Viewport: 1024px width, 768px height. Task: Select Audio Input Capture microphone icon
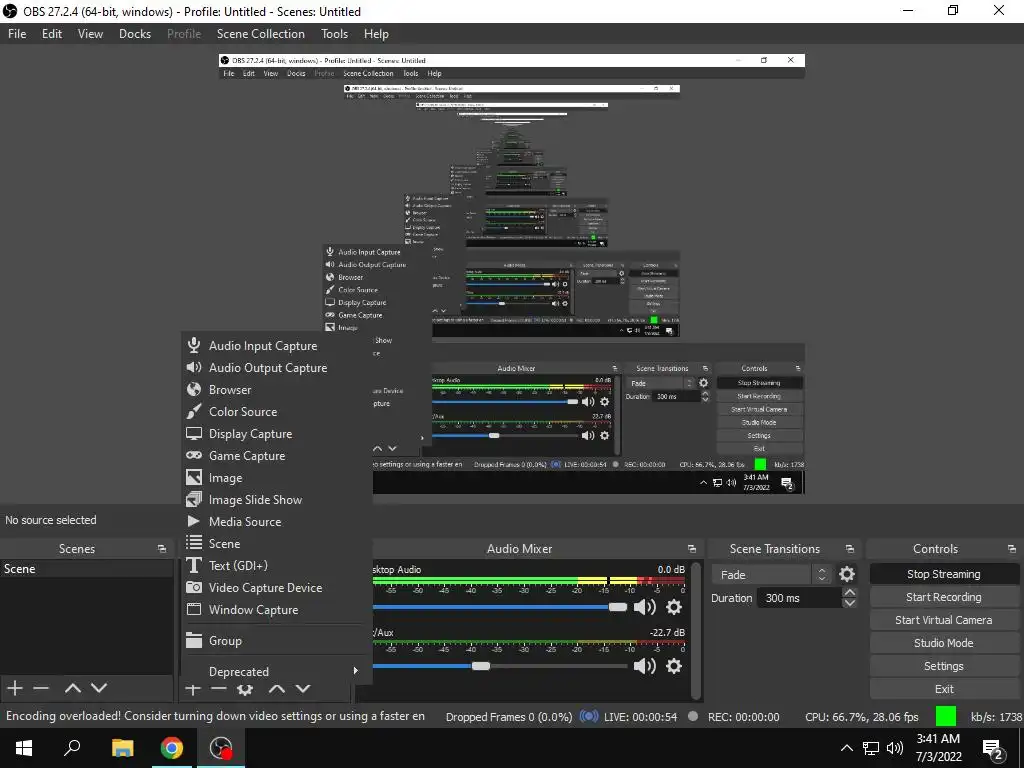click(x=193, y=345)
